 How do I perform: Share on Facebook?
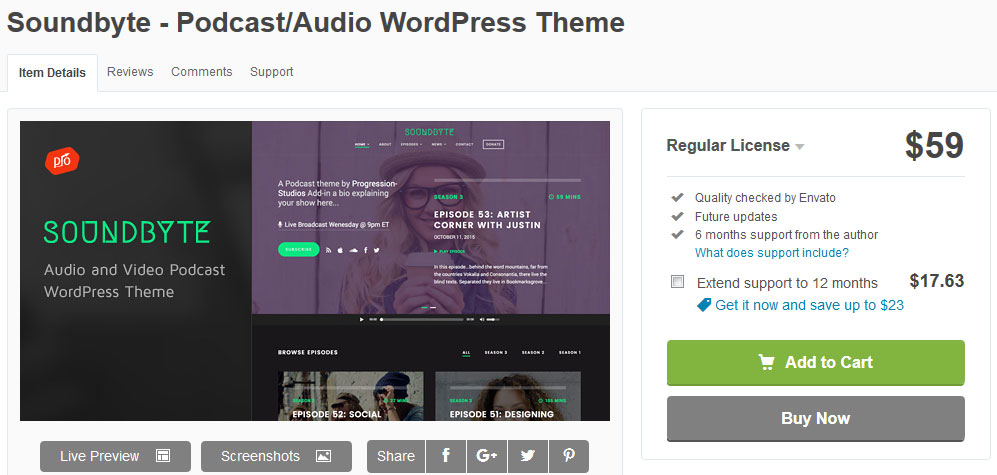[446, 457]
